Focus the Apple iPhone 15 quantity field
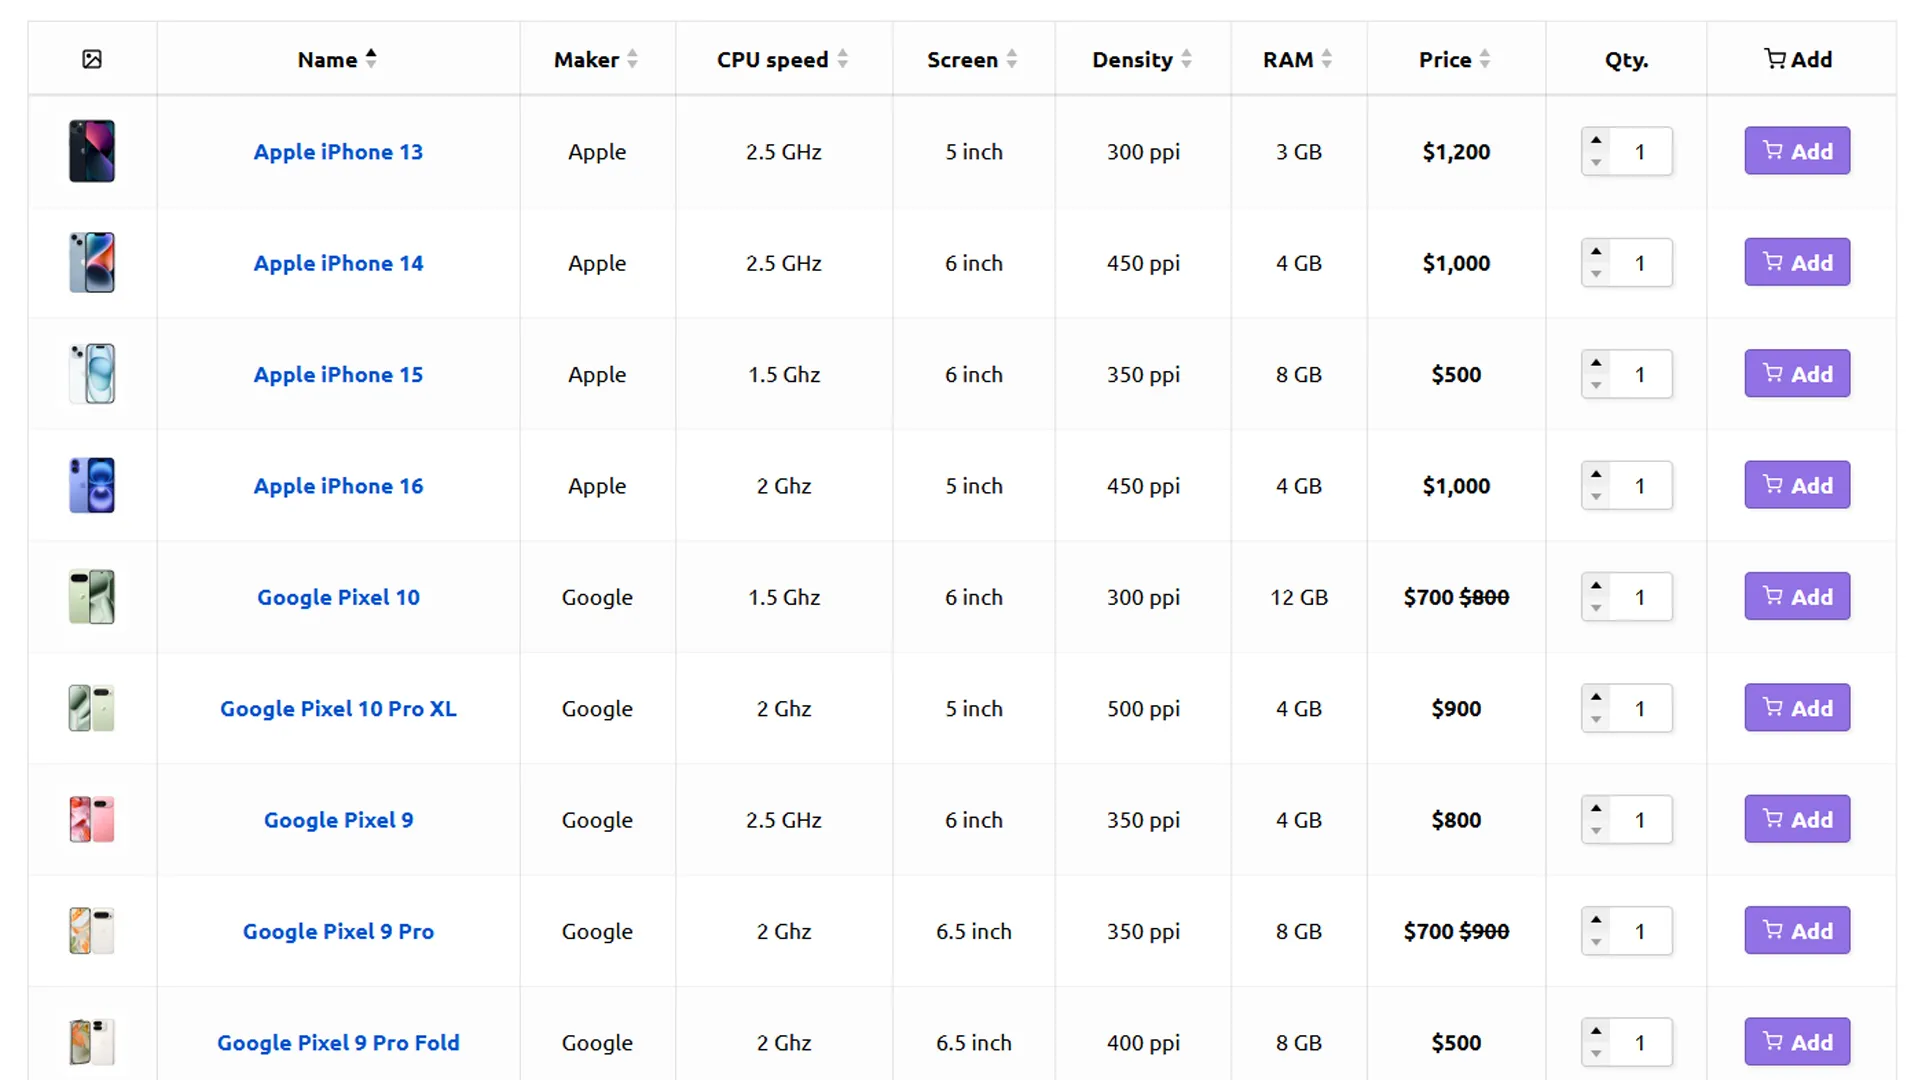 pos(1639,374)
